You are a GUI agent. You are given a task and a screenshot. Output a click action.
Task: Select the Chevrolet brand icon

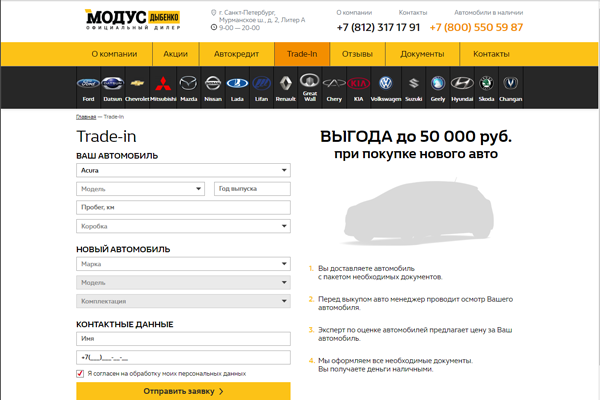(138, 86)
